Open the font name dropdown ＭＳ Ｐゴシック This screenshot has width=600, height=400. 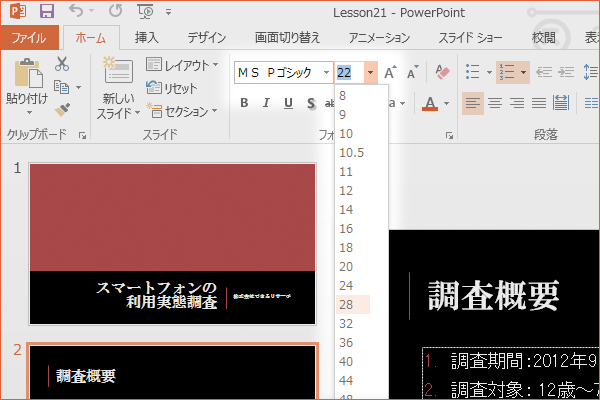326,72
